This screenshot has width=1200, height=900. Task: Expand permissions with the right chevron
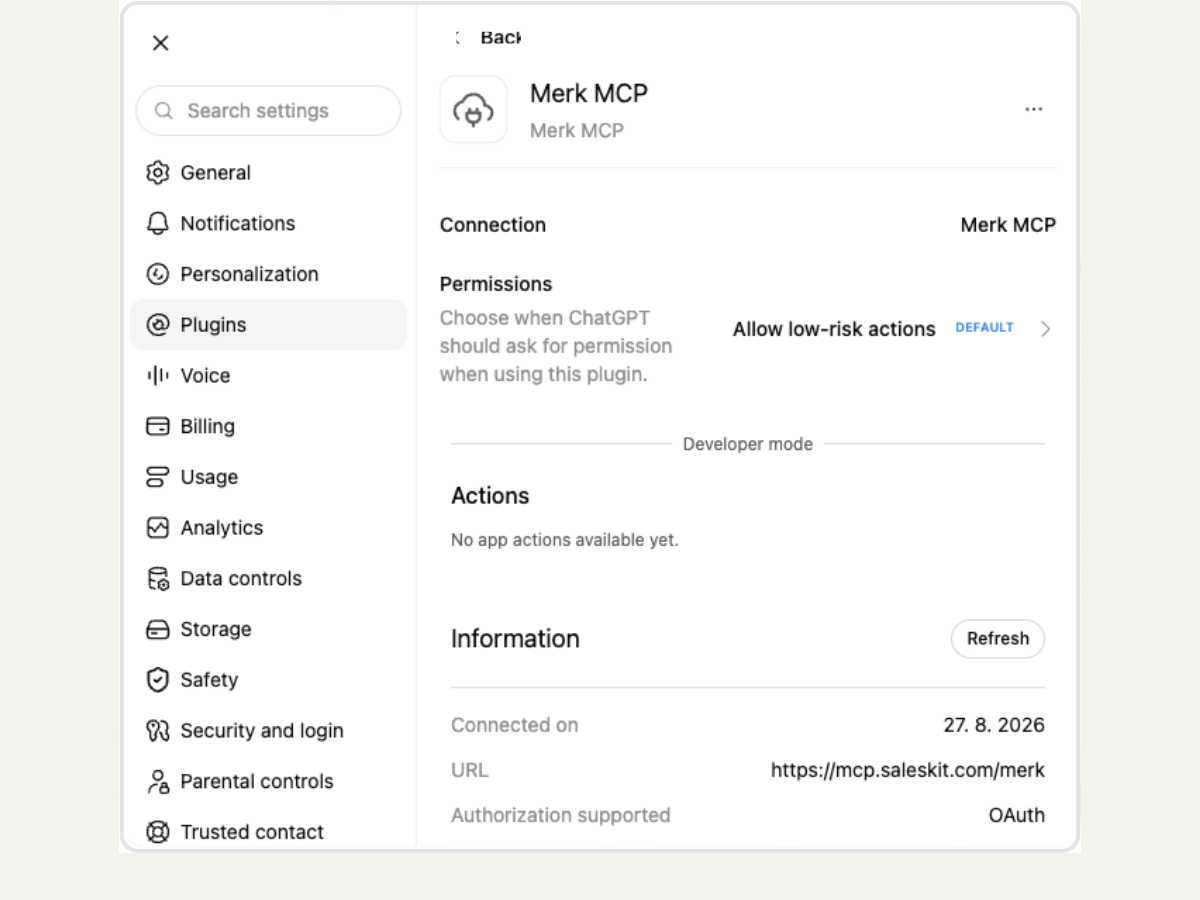1045,329
